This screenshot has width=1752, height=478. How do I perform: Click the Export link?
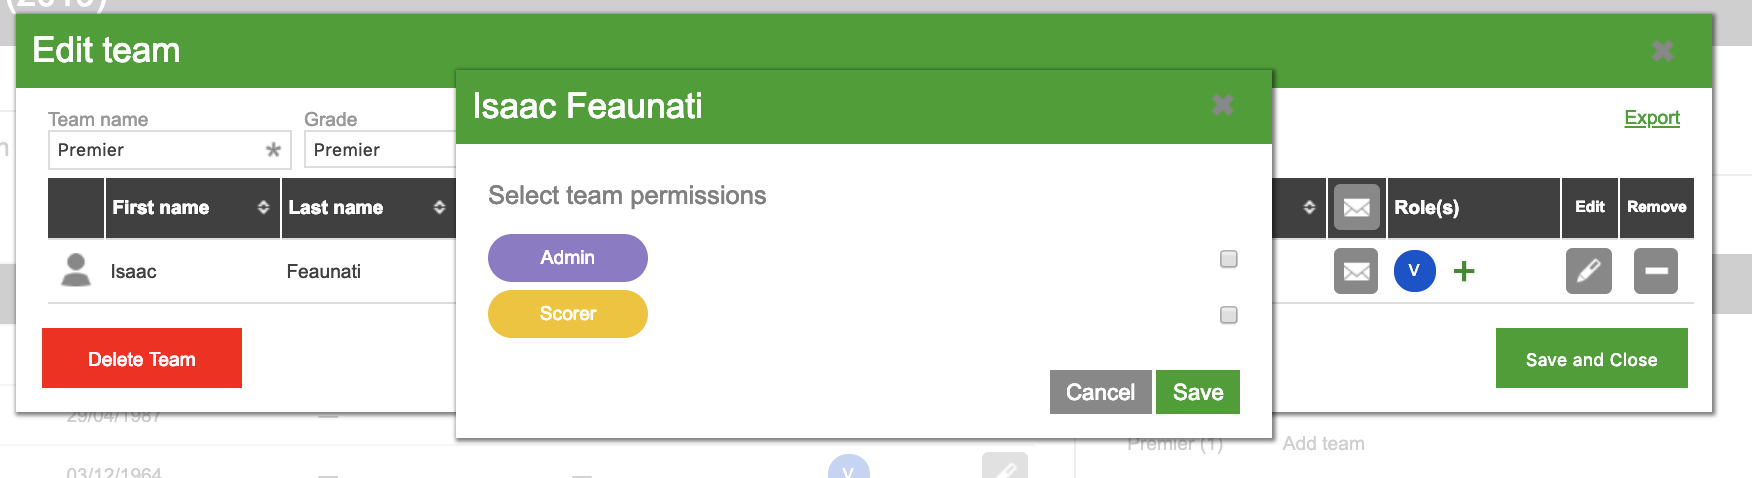[1651, 118]
